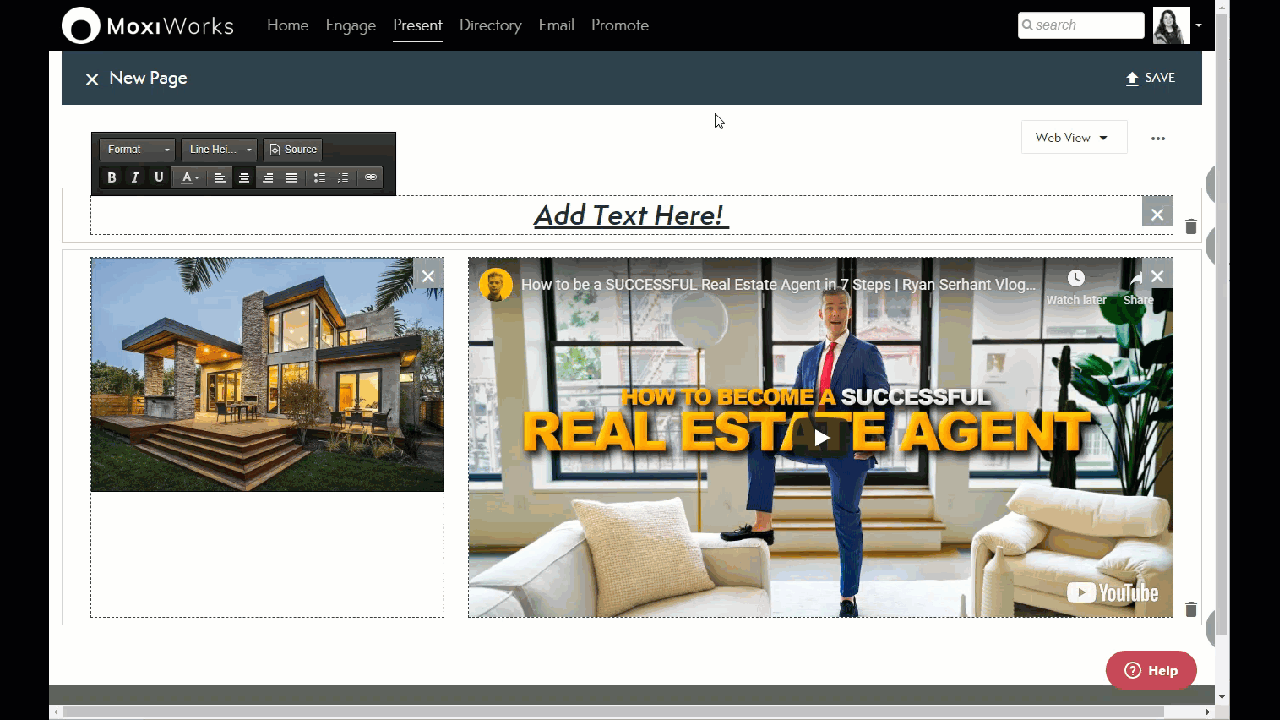This screenshot has width=1280, height=720.
Task: Insert a bulleted list
Action: pyautogui.click(x=319, y=178)
